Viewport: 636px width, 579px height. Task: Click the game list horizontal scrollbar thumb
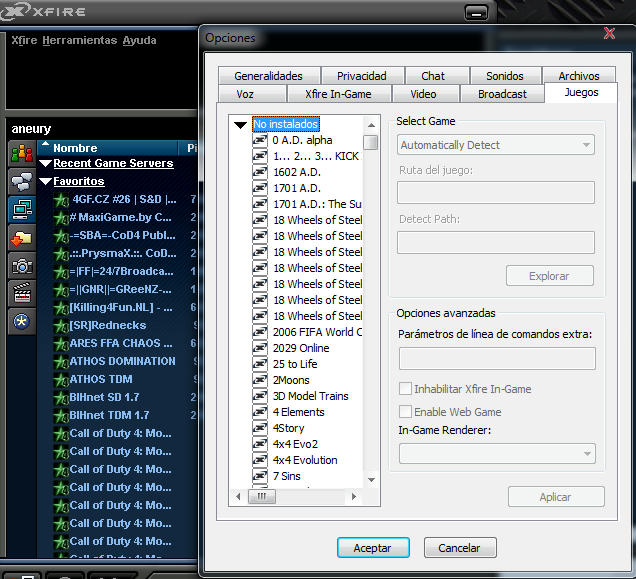tap(262, 496)
